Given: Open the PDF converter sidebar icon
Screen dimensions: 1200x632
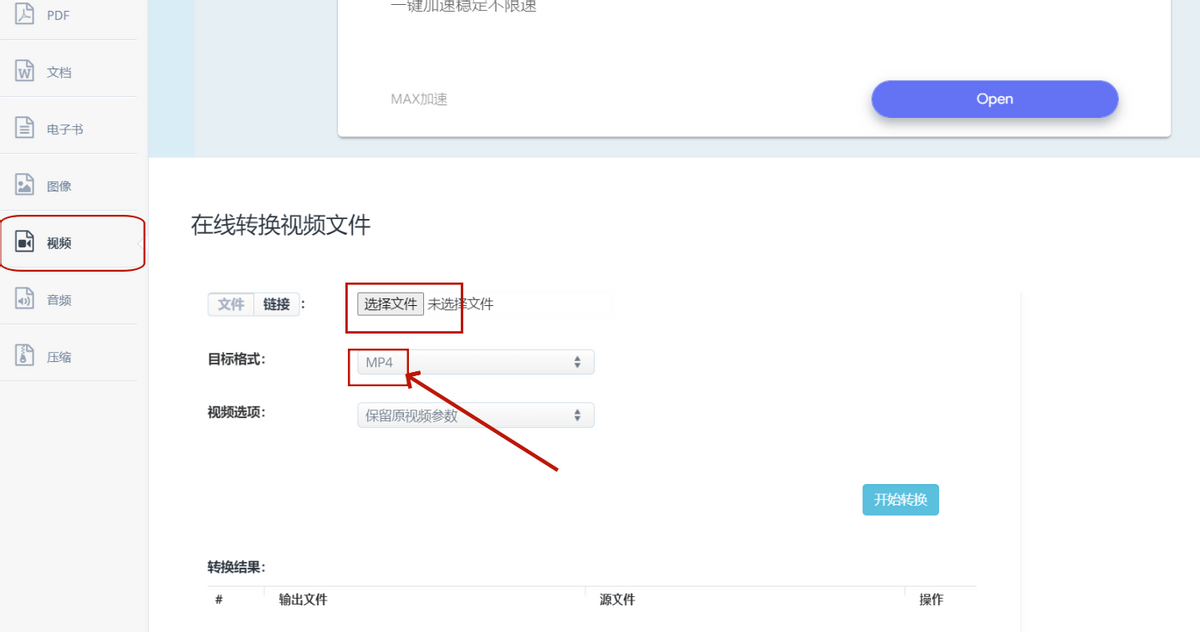Looking at the screenshot, I should point(26,15).
